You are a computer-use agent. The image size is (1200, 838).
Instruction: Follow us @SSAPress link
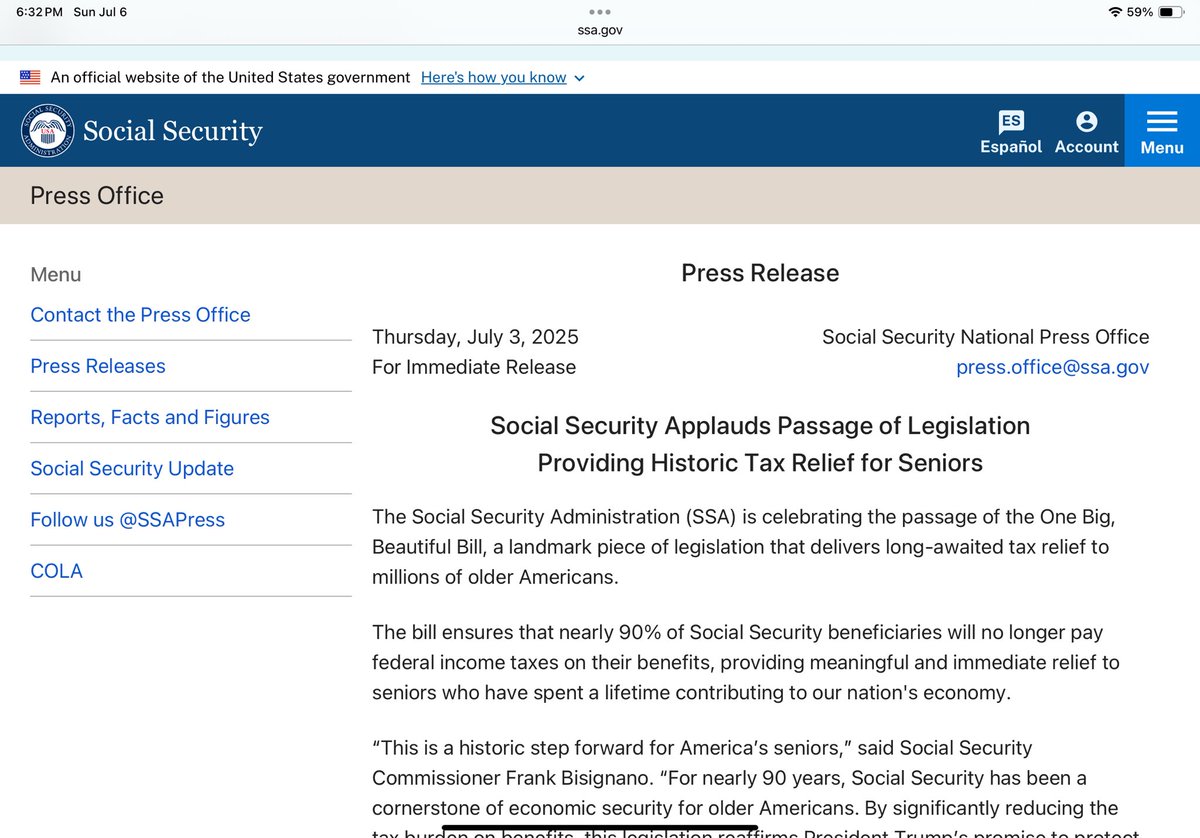128,519
